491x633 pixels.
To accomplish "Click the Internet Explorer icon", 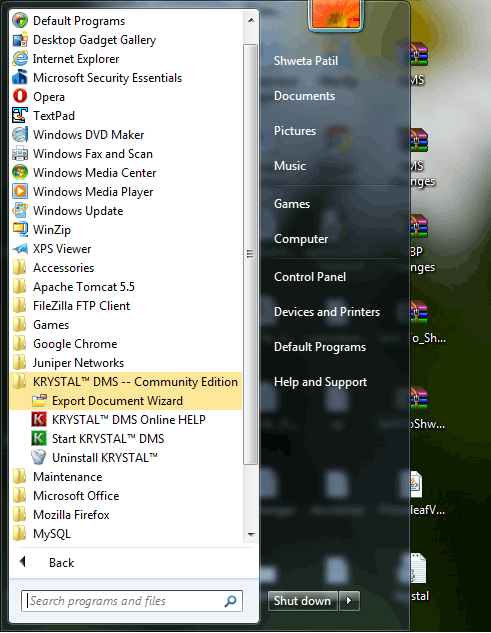I will [x=20, y=59].
